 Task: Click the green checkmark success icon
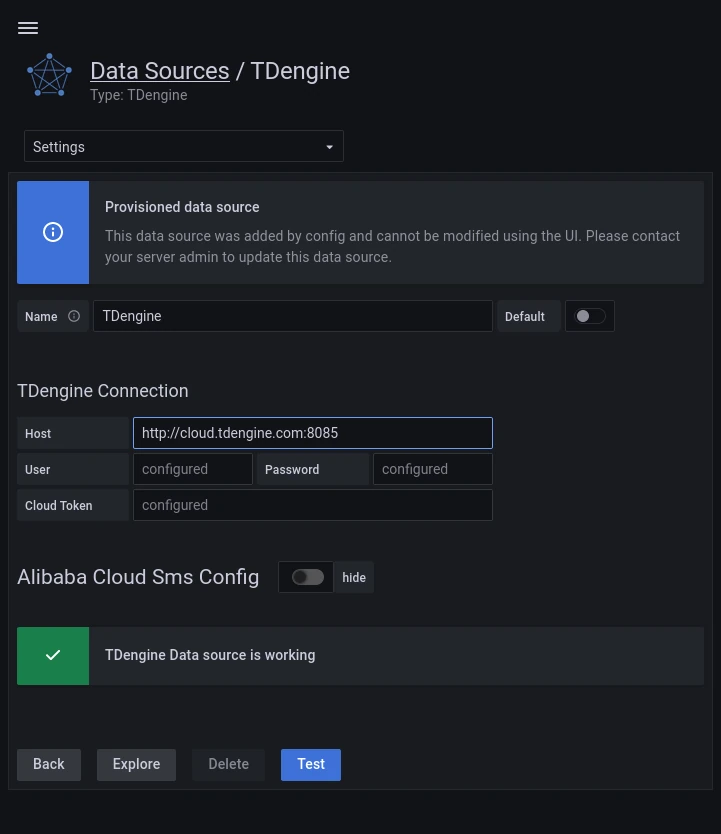[x=53, y=655]
